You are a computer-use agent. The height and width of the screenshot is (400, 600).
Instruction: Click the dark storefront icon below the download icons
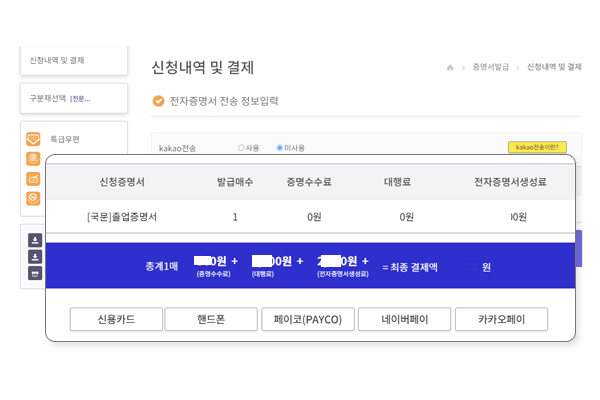click(35, 273)
